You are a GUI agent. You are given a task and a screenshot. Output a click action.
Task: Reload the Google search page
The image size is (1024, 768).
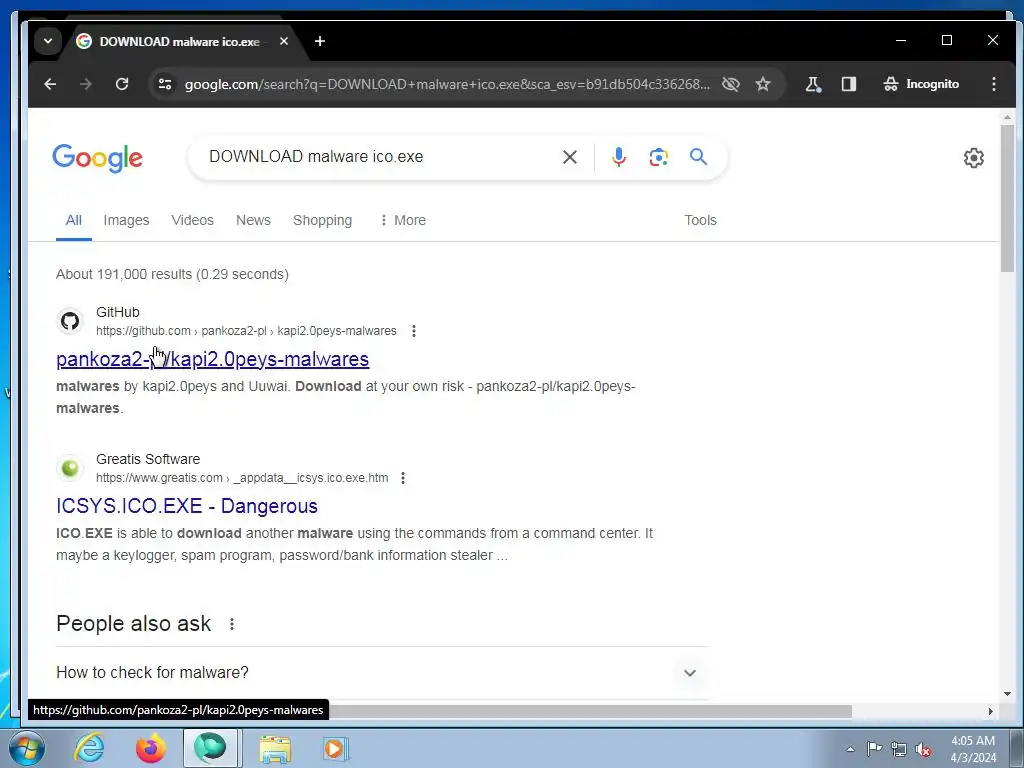click(121, 84)
